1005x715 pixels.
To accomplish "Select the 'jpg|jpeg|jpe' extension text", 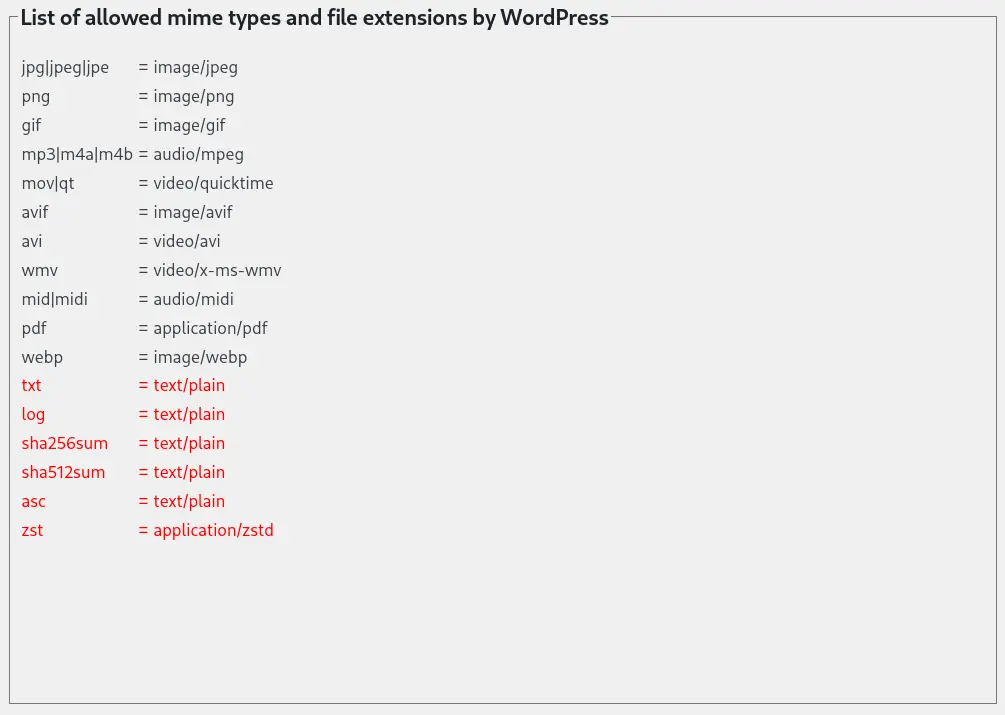I will 65,67.
